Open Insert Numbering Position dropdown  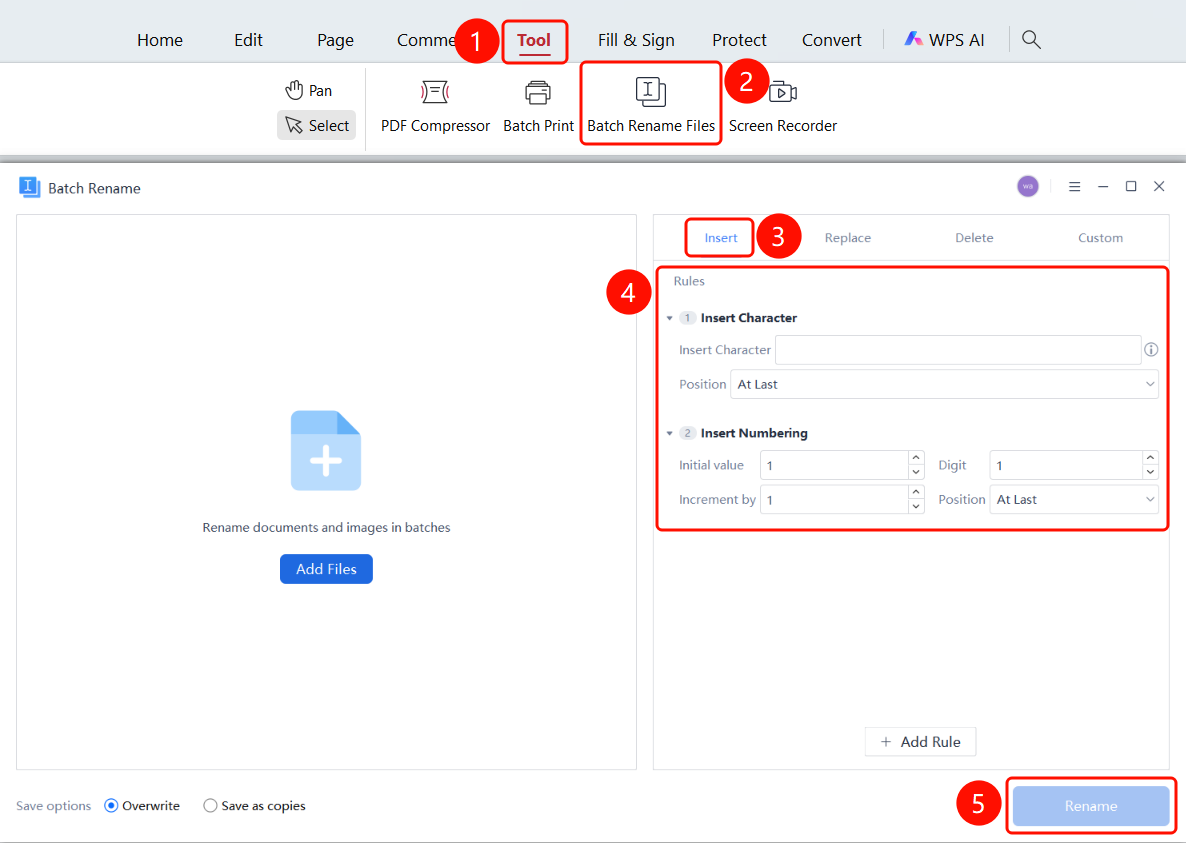tap(1073, 500)
